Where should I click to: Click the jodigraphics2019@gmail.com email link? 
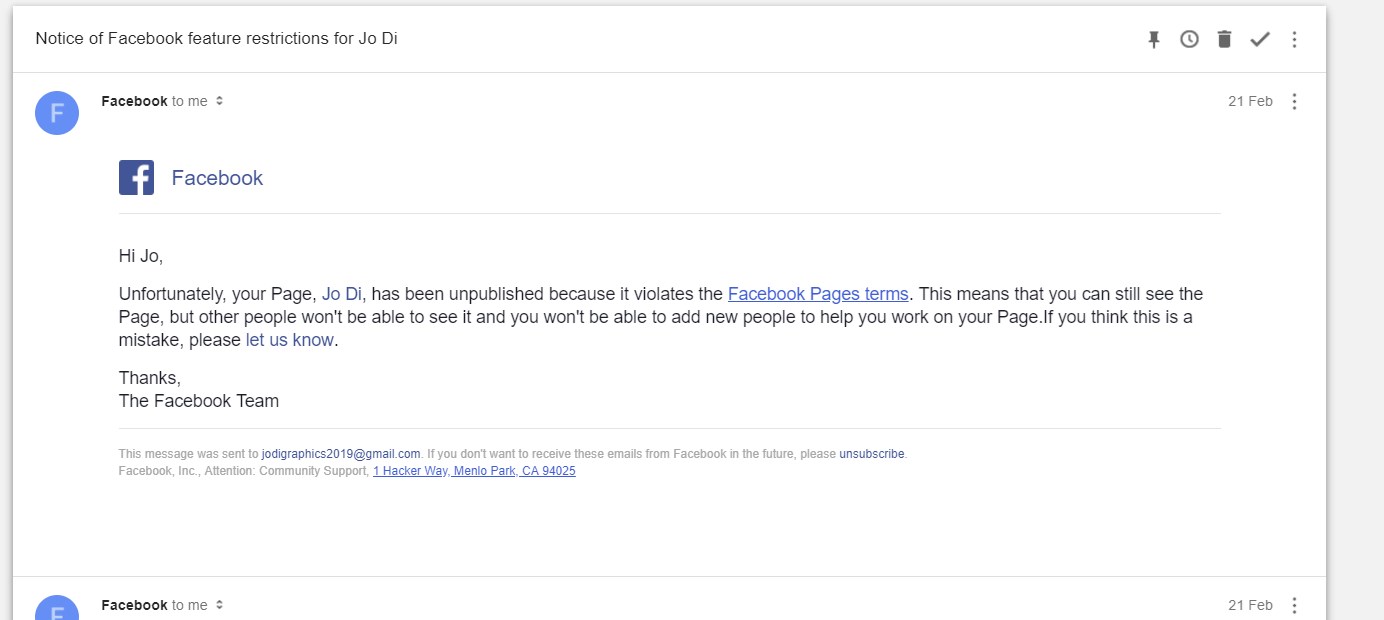[x=340, y=454]
